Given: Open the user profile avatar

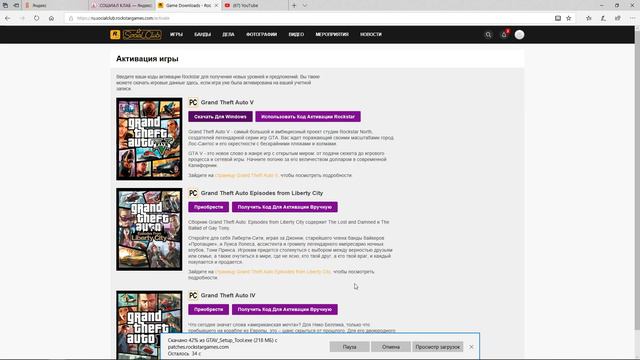Looking at the screenshot, I should pos(519,35).
